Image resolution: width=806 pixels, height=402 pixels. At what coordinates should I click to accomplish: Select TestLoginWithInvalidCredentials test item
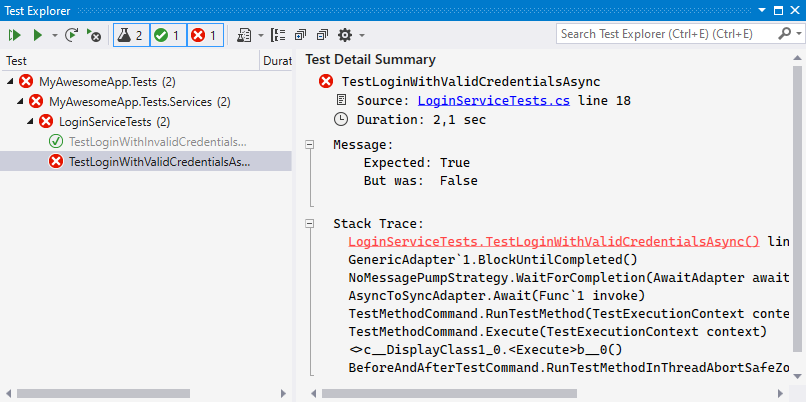(x=157, y=141)
